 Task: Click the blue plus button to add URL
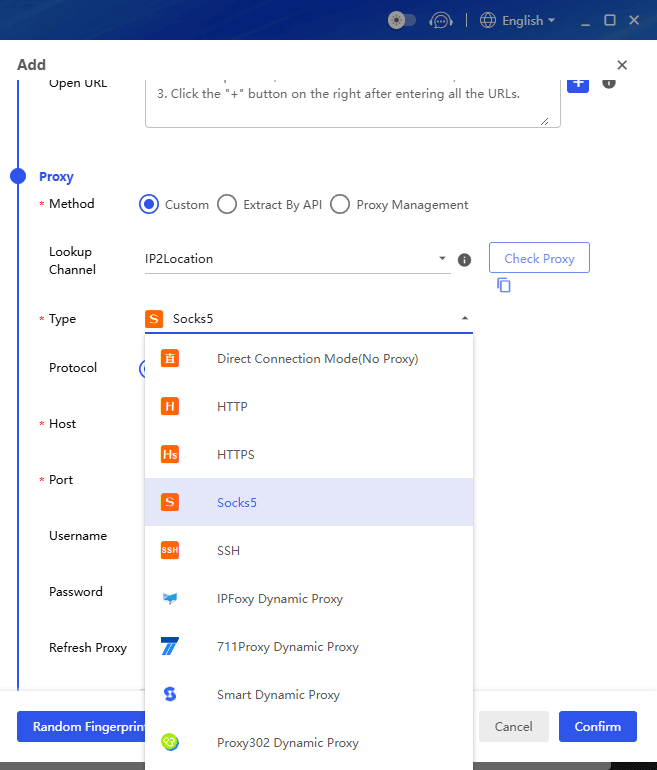[578, 83]
